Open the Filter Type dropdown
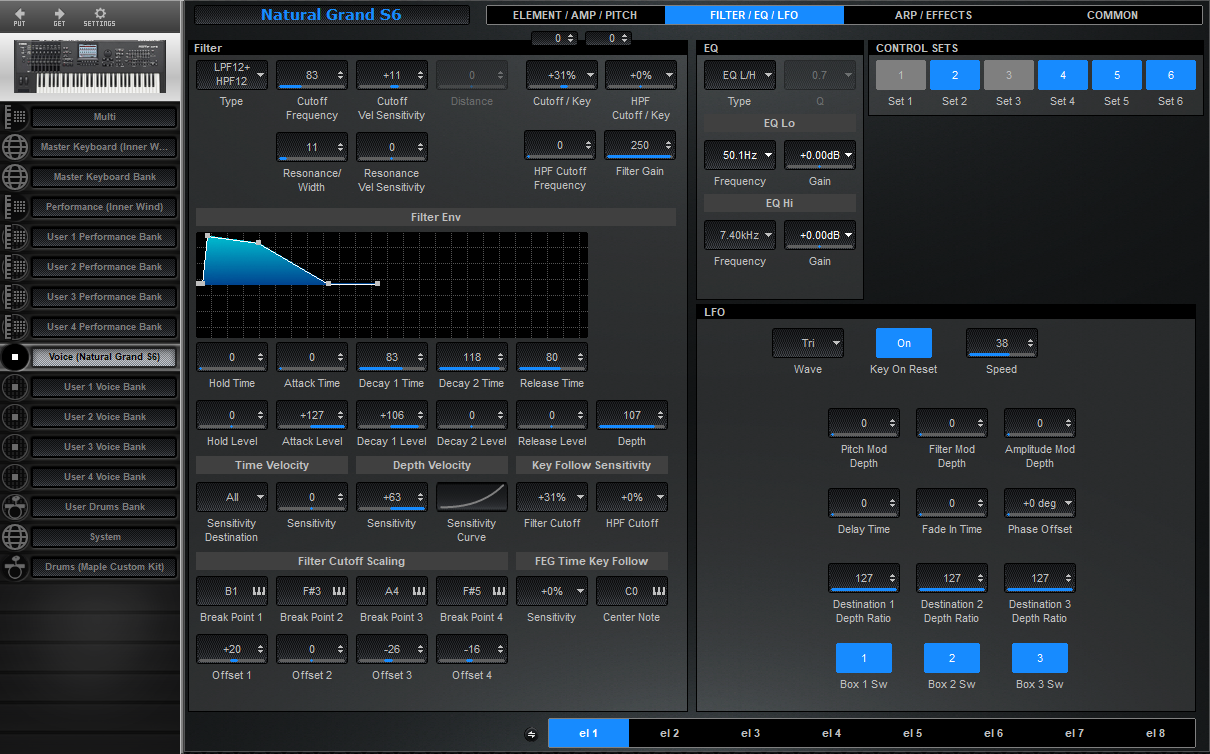1210x754 pixels. [231, 74]
